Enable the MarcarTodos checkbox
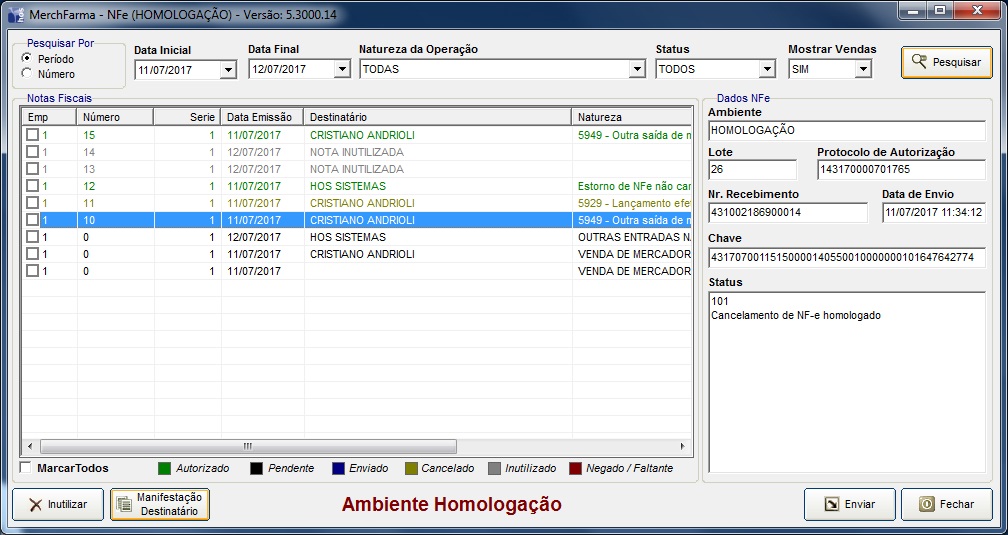This screenshot has width=1008, height=535. [26, 468]
